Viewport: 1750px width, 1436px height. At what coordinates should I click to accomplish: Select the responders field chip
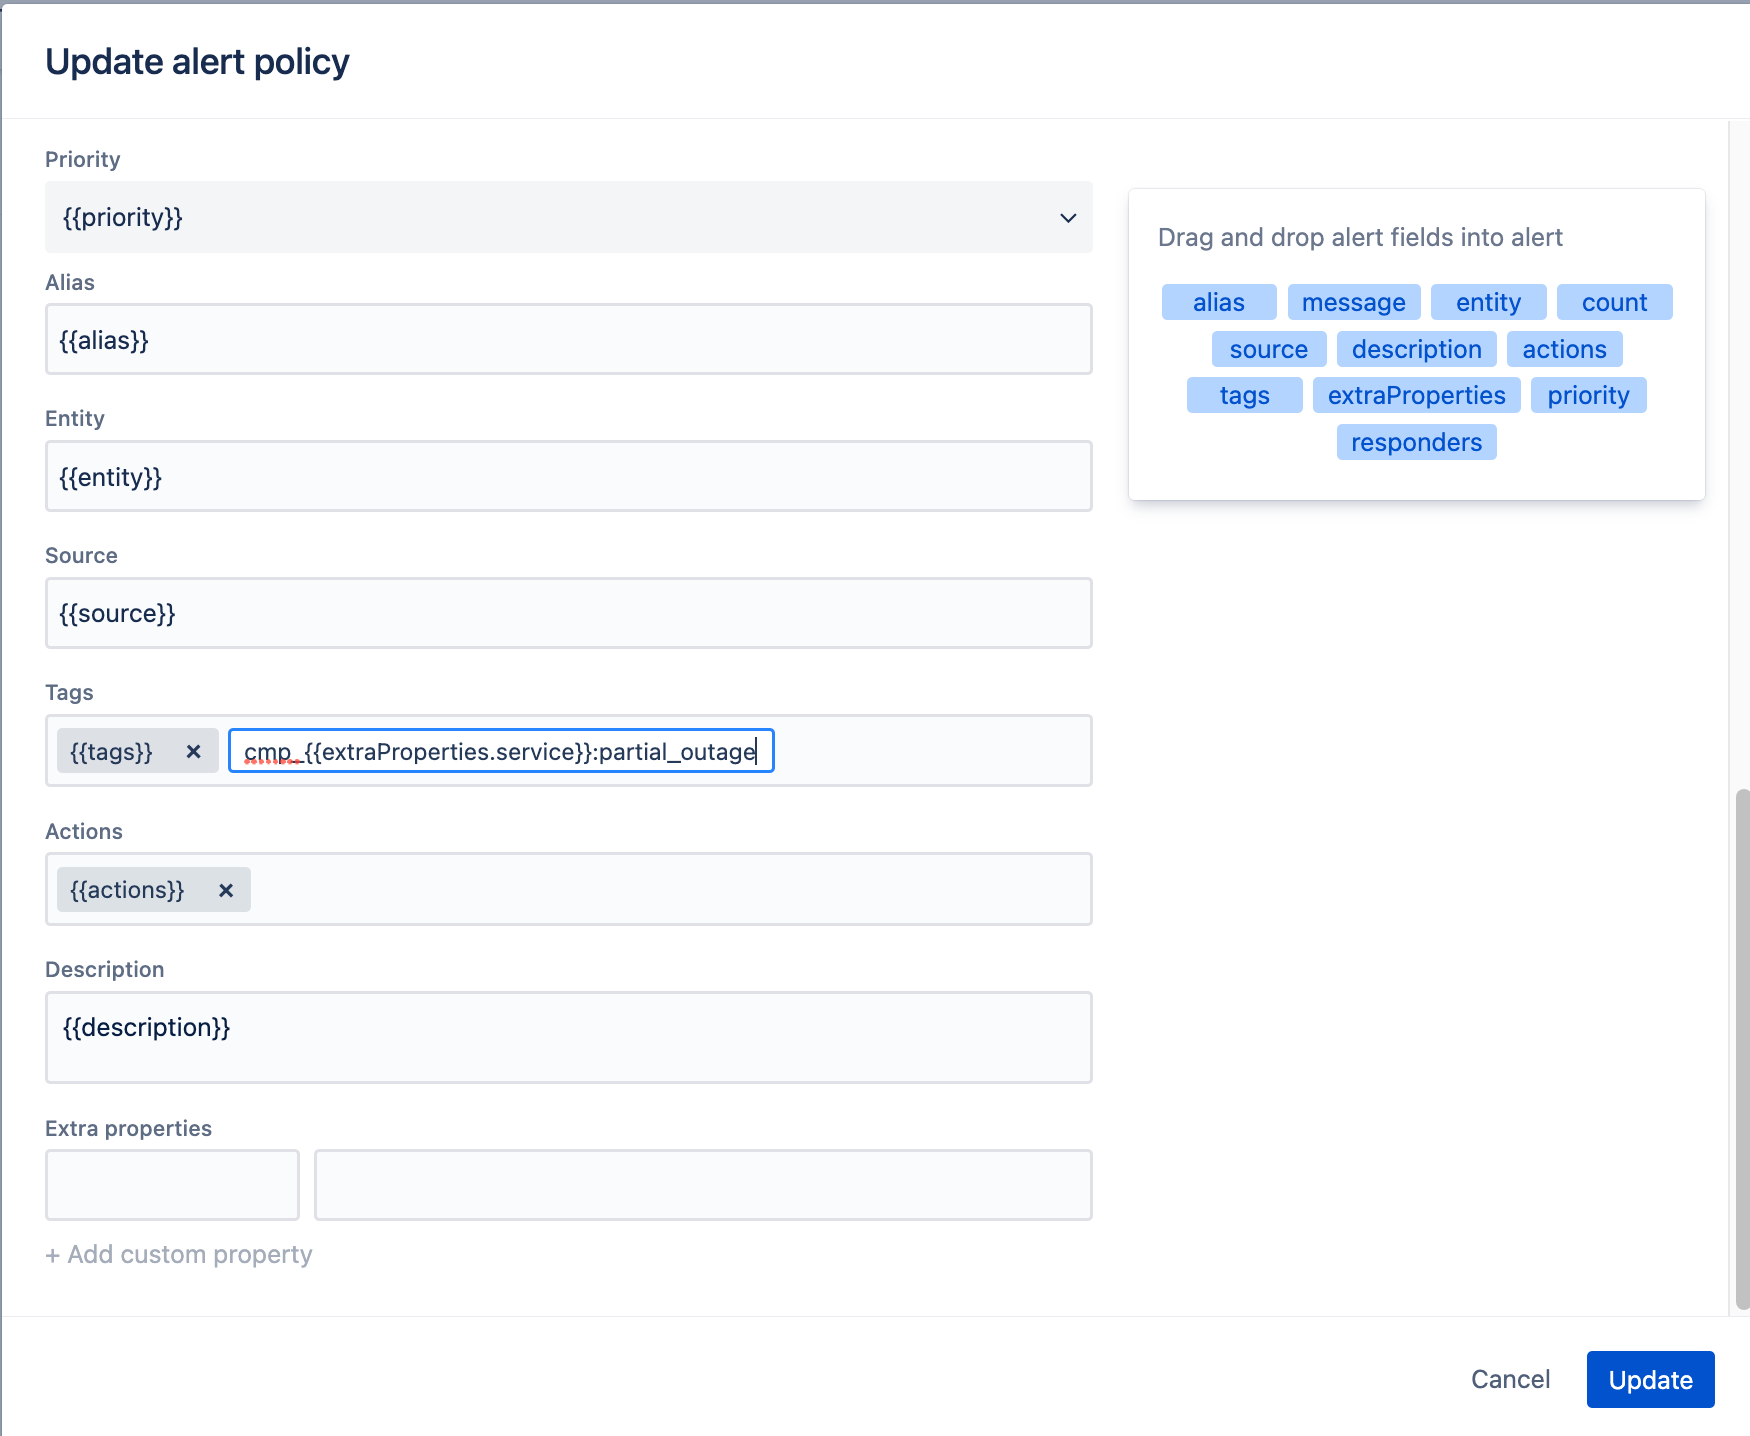1416,441
